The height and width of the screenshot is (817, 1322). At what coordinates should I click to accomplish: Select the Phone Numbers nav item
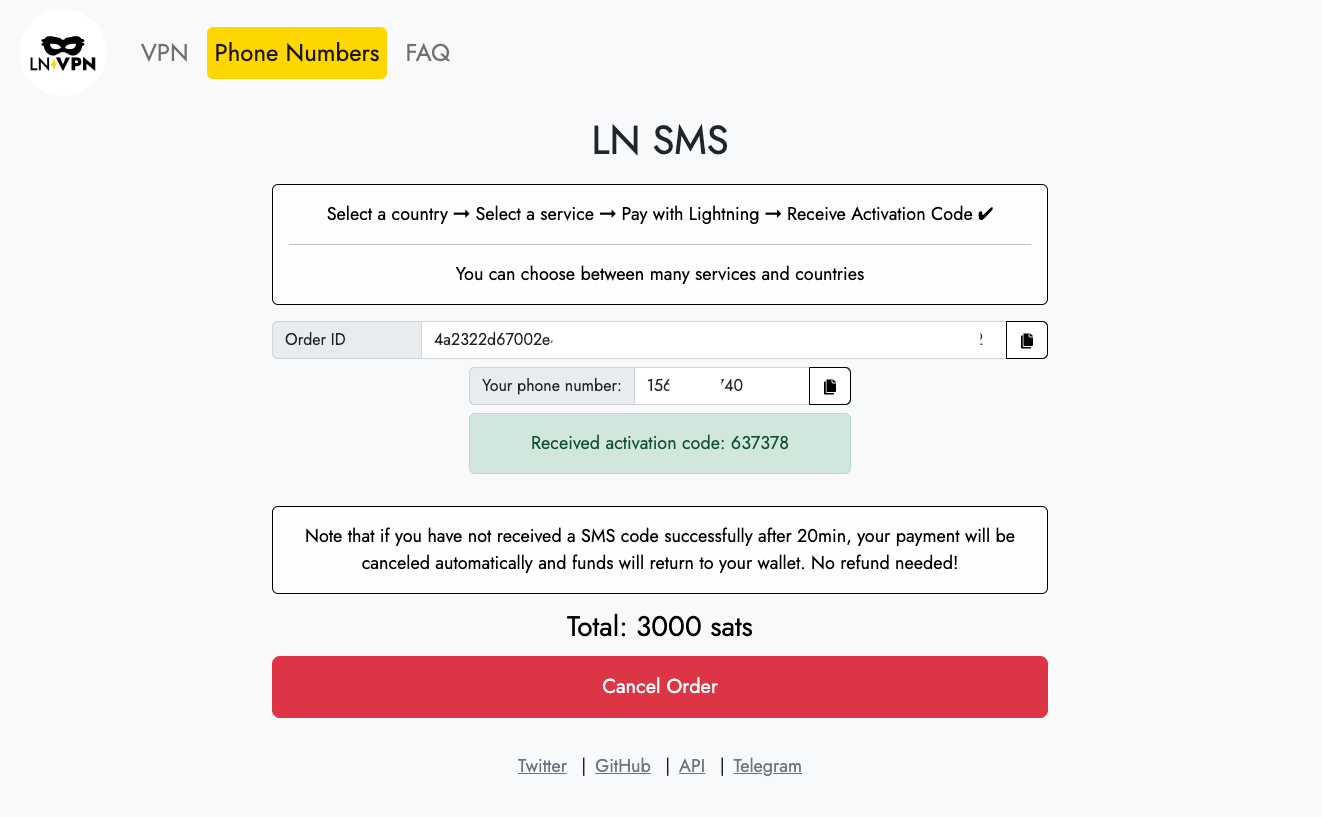click(x=297, y=53)
